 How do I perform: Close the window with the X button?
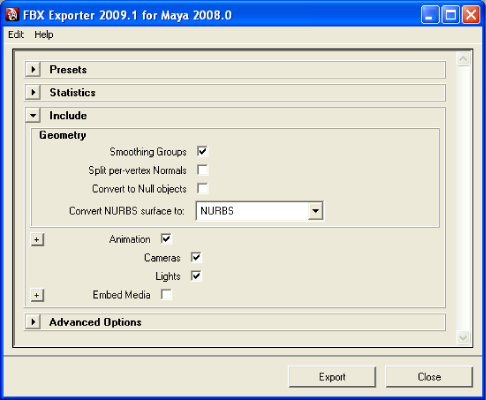[x=471, y=15]
